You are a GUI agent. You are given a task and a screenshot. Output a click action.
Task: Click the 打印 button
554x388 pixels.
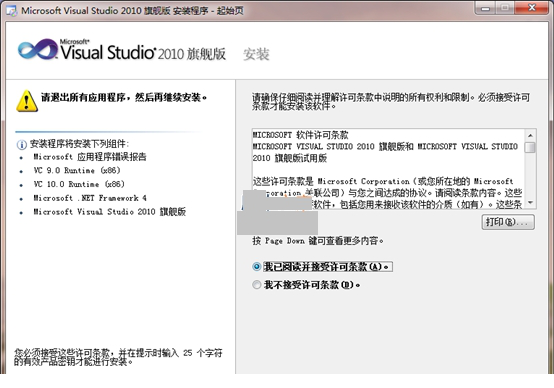pos(508,222)
